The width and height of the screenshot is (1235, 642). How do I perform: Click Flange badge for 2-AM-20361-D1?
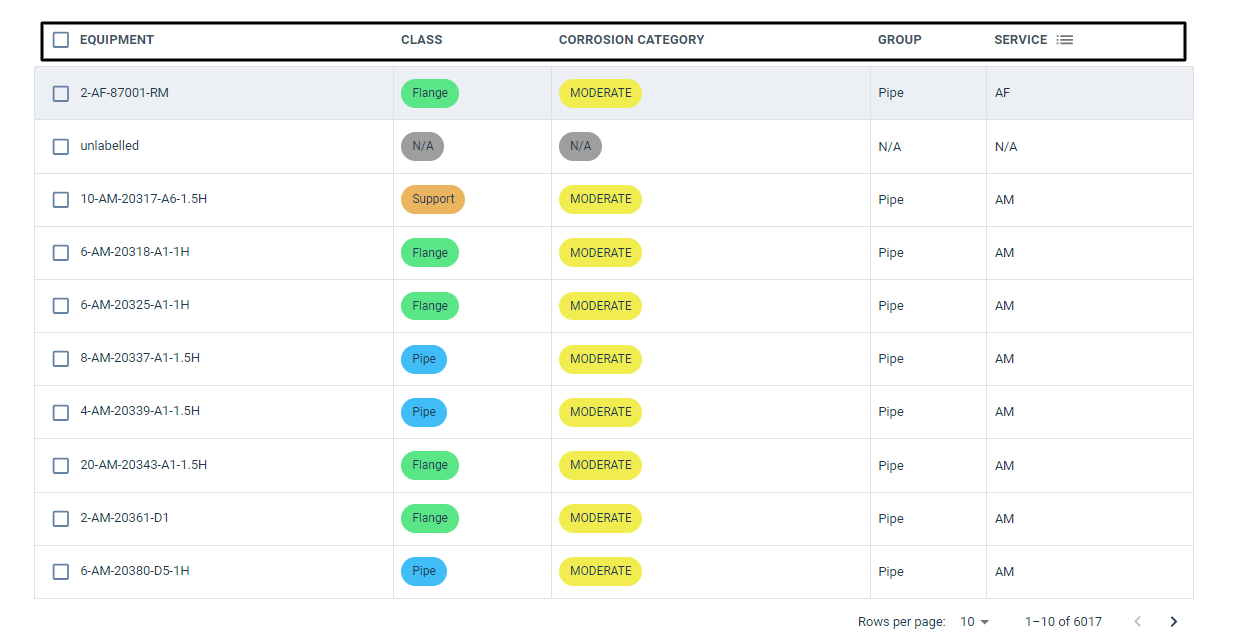[x=429, y=518]
